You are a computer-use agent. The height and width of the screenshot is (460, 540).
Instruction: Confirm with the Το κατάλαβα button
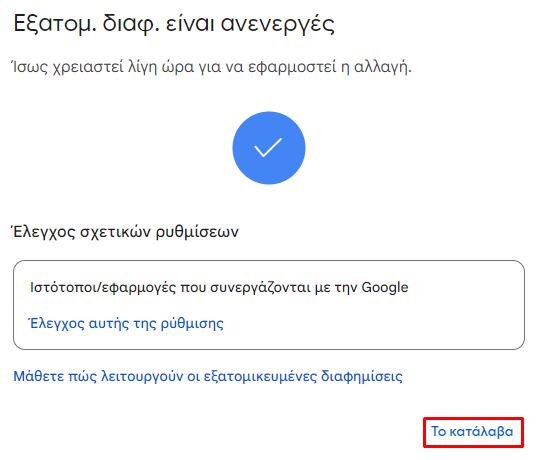tap(473, 432)
